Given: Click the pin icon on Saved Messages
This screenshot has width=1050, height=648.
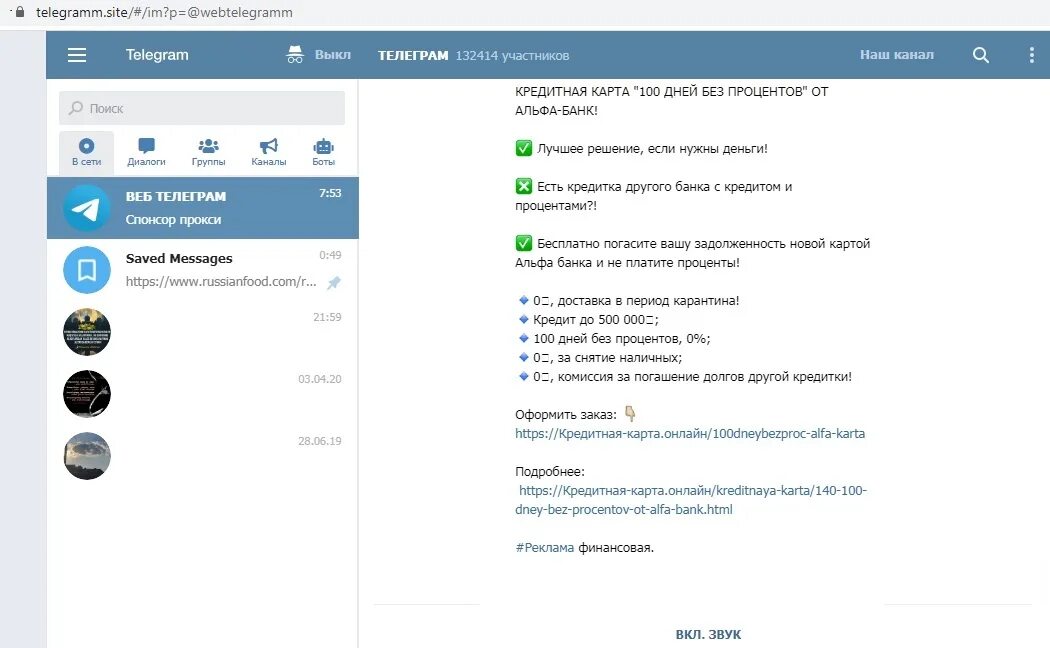Looking at the screenshot, I should click(333, 282).
